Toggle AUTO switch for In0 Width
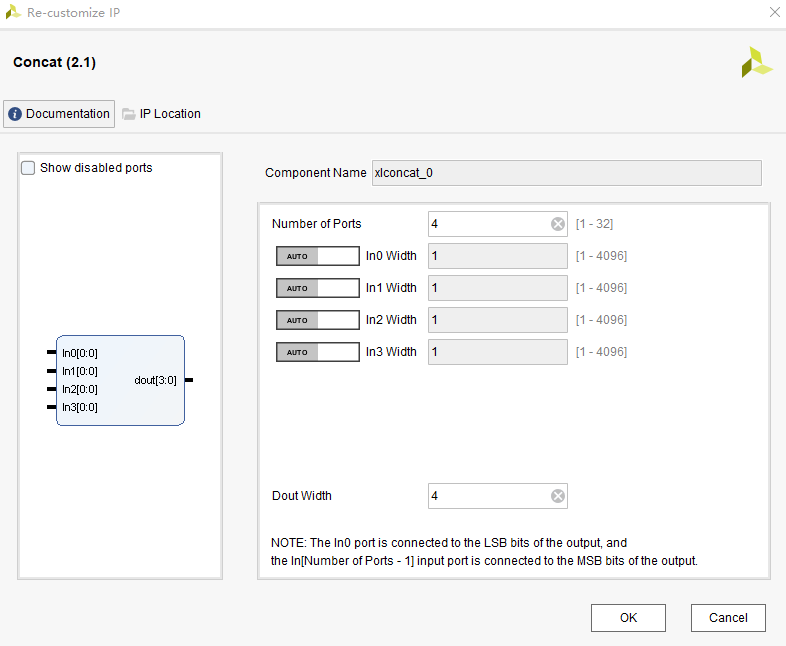 [317, 256]
